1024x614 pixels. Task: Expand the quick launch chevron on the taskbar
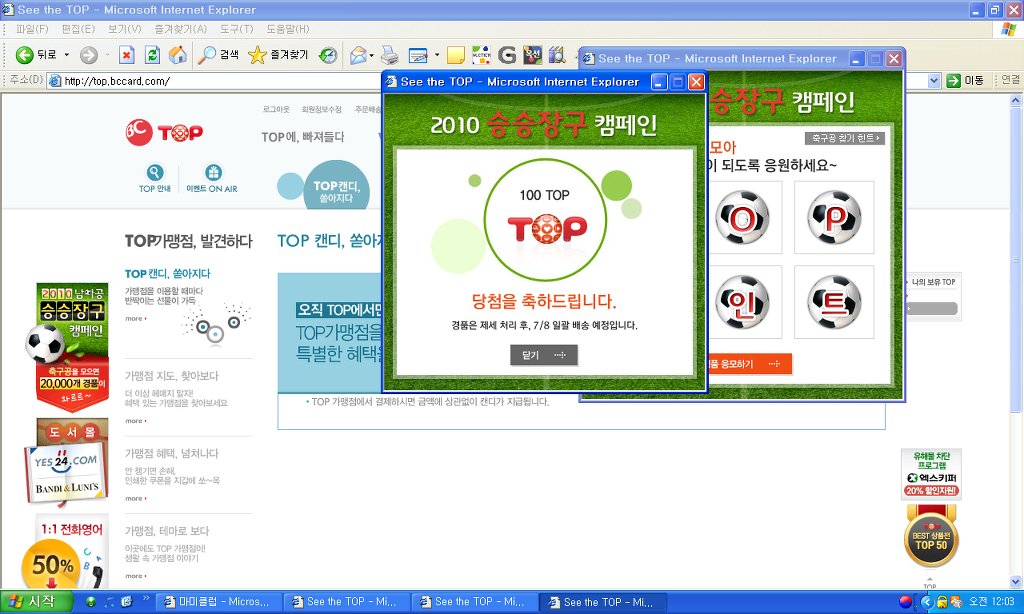click(146, 598)
